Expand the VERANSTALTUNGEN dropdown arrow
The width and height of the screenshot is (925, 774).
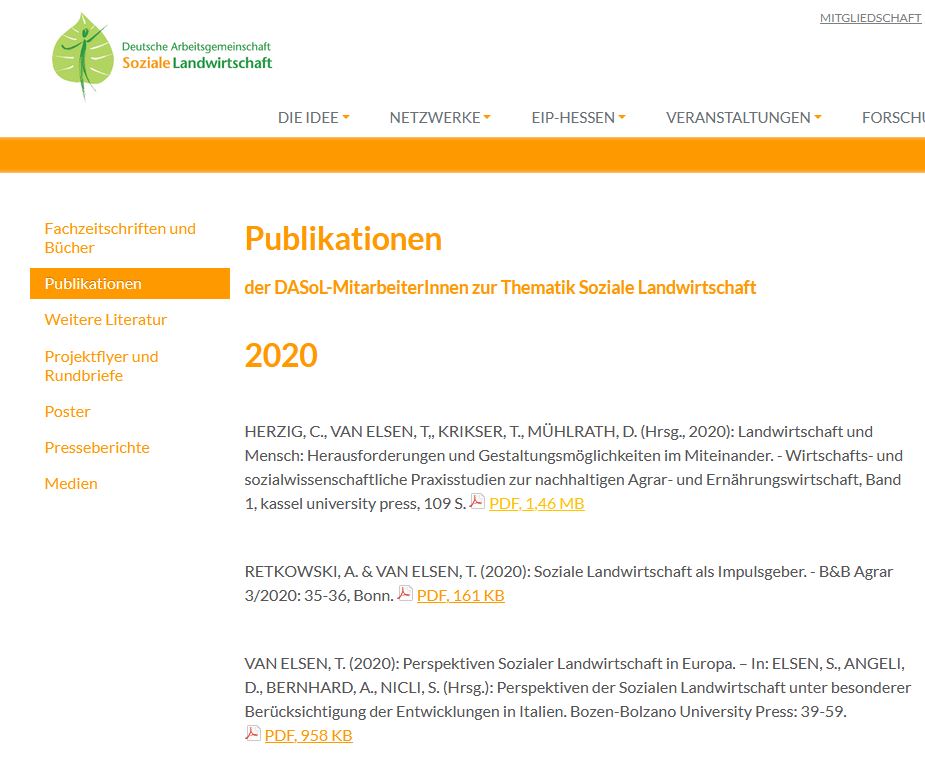coord(818,117)
